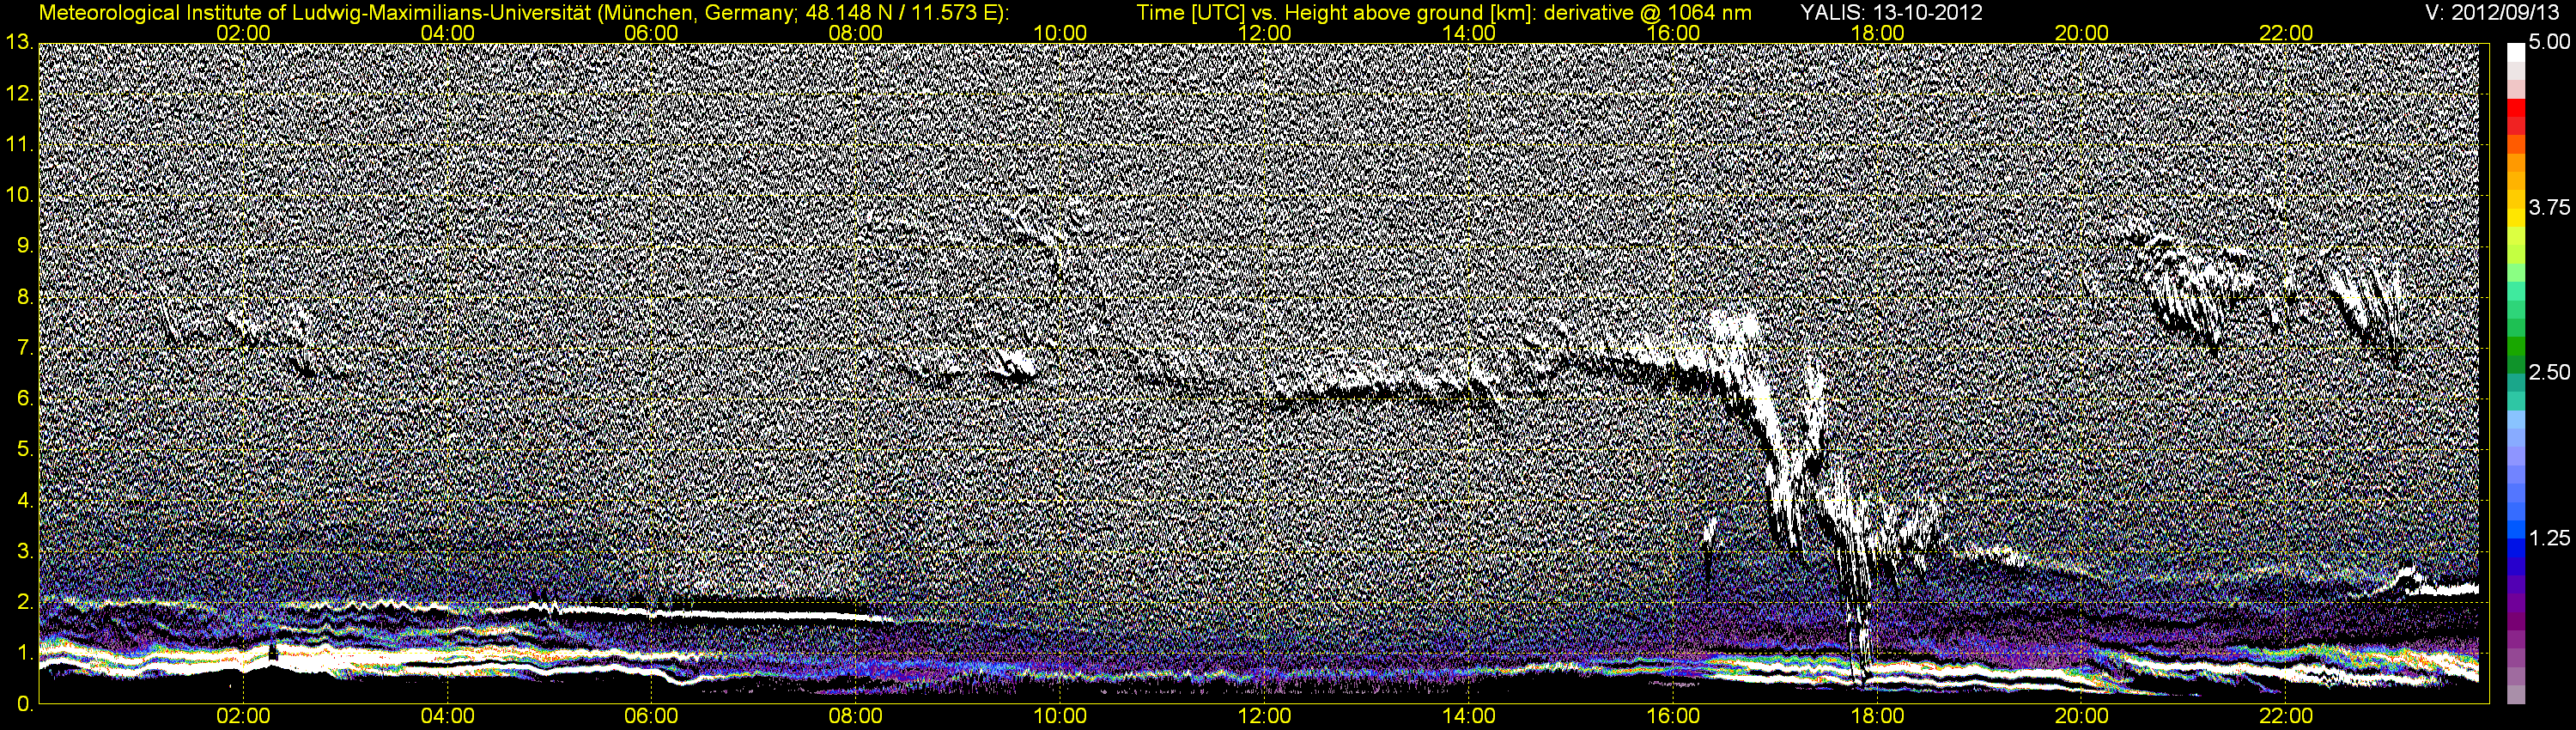Viewport: 2576px width, 730px height.
Task: Click the Meteorological Institute title text
Action: point(524,13)
